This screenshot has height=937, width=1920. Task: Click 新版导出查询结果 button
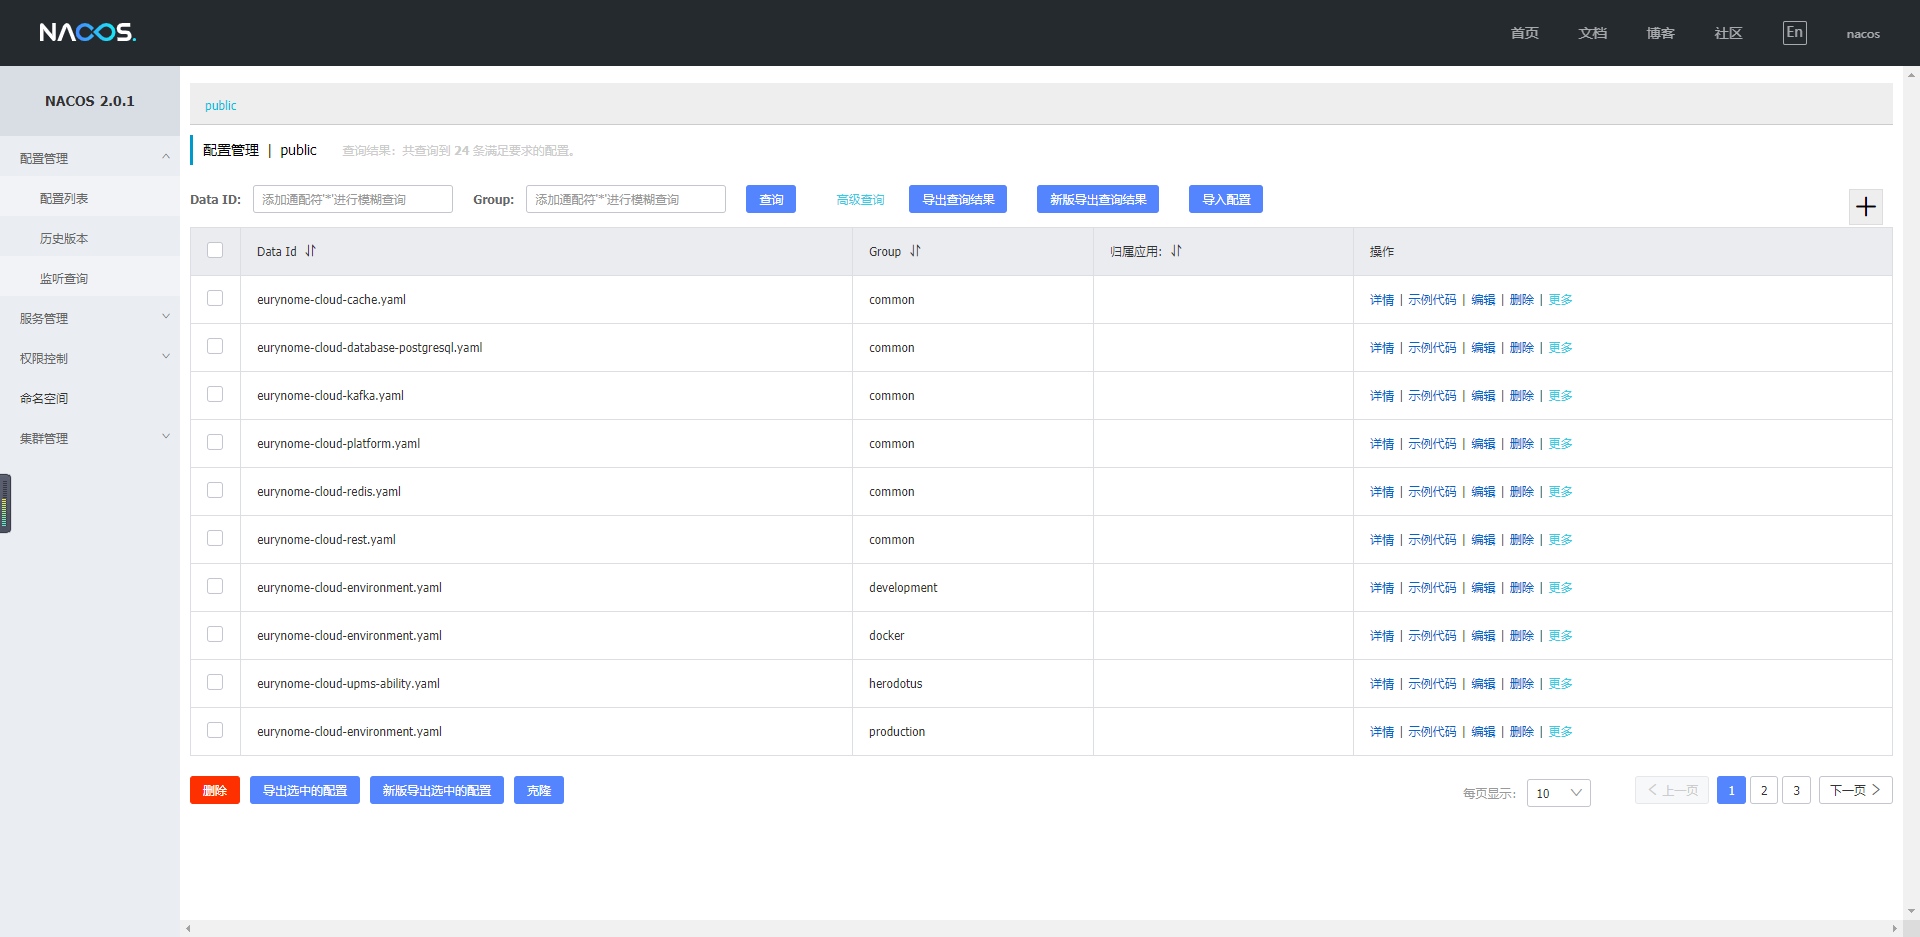point(1098,199)
